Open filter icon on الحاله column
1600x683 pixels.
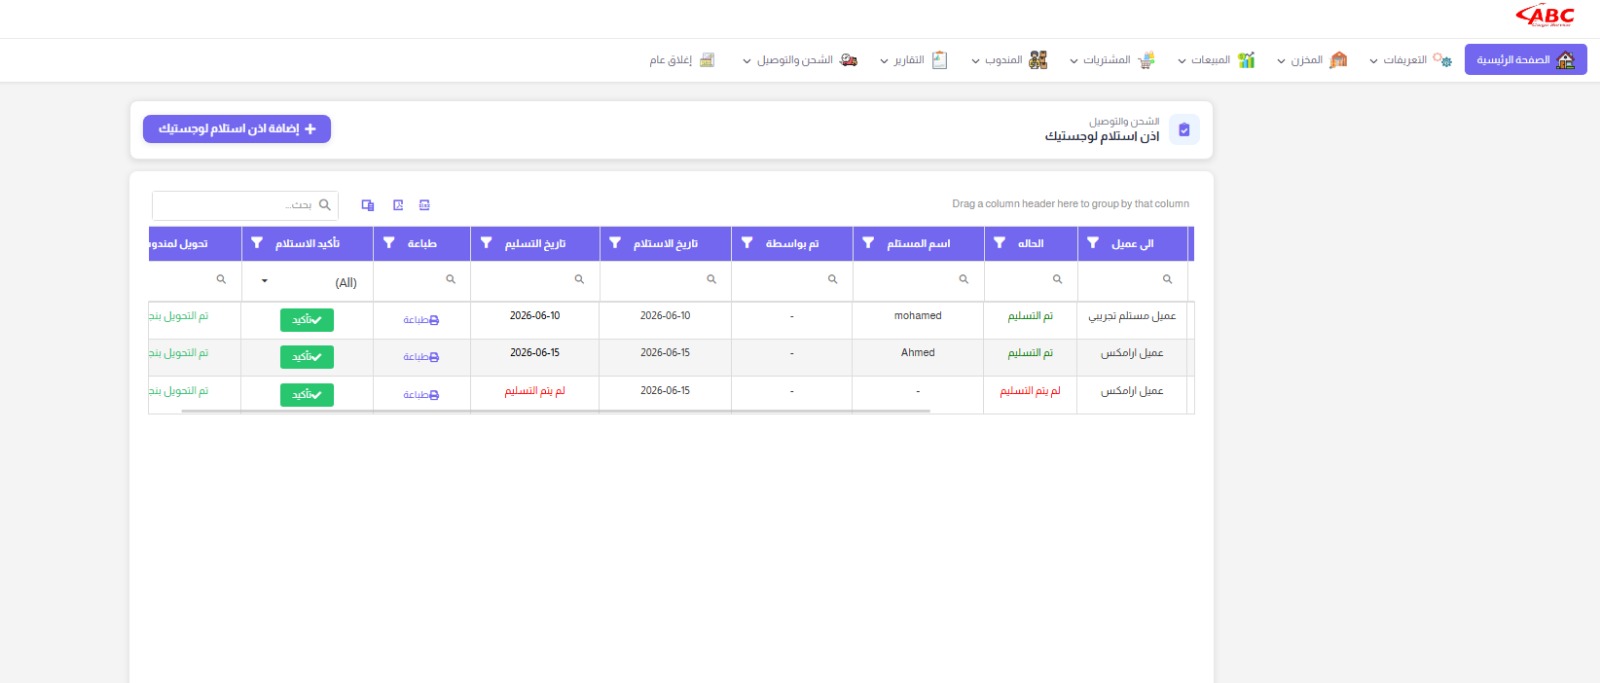tap(999, 243)
